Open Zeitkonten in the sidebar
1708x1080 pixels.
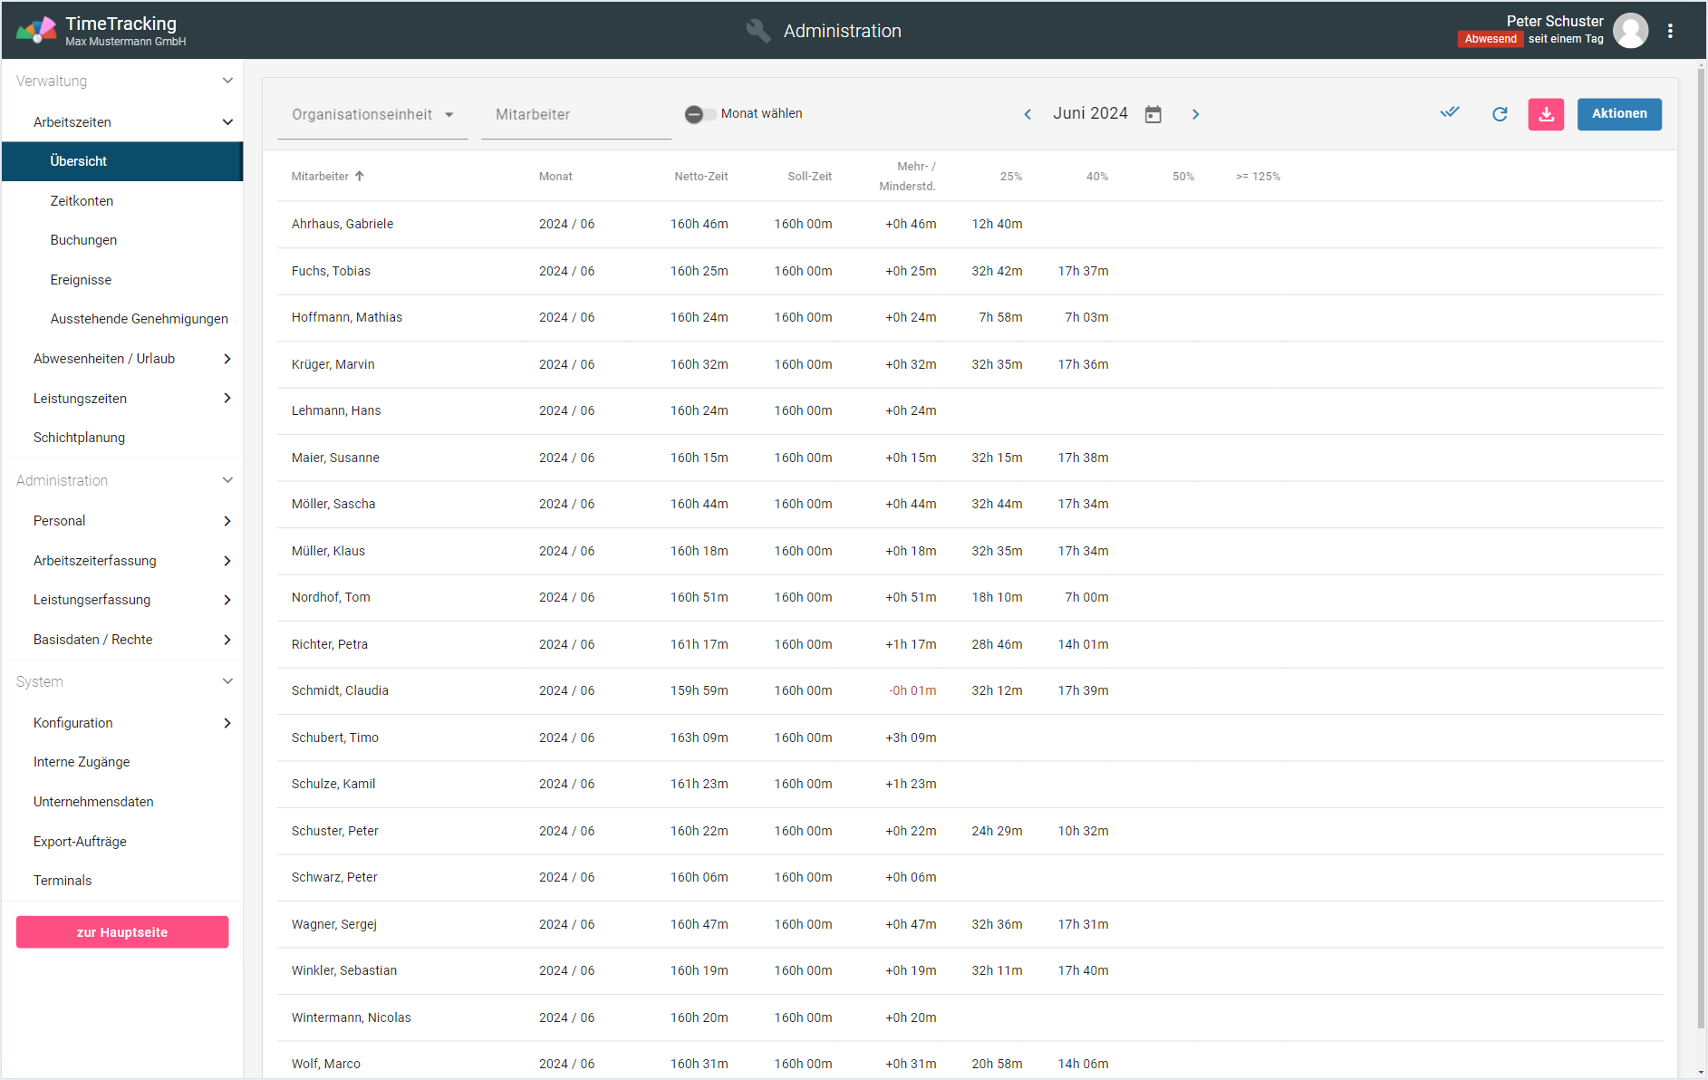click(82, 201)
